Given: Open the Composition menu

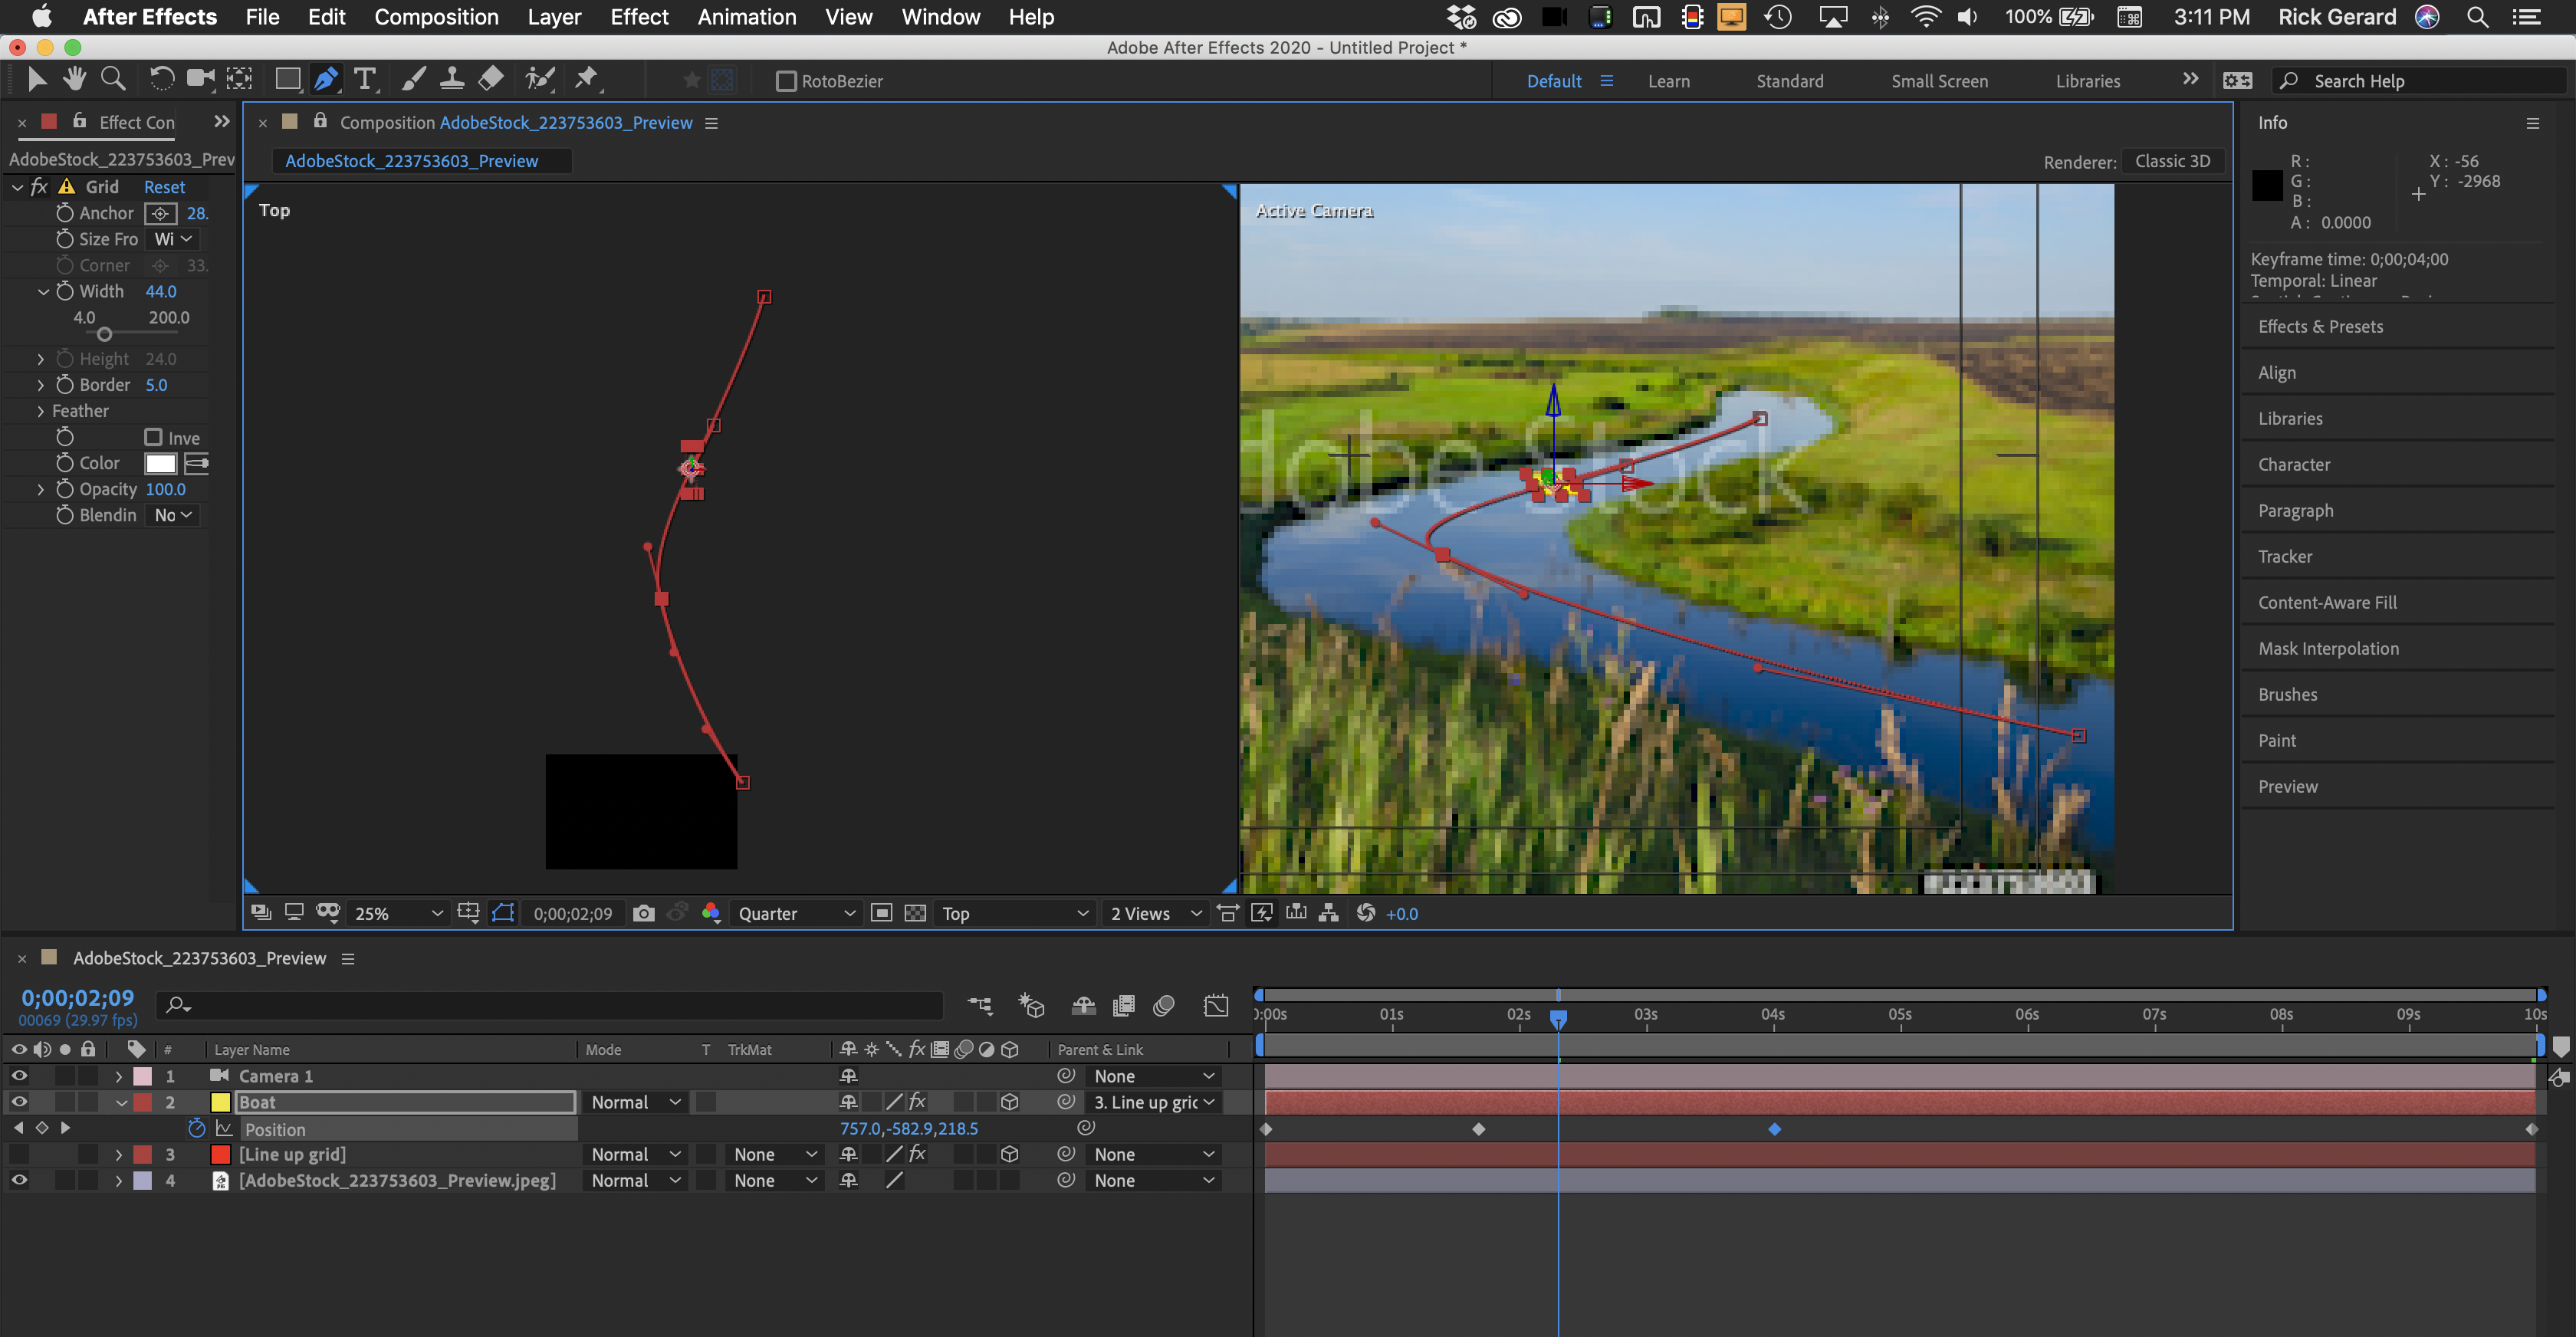Looking at the screenshot, I should click(x=436, y=17).
